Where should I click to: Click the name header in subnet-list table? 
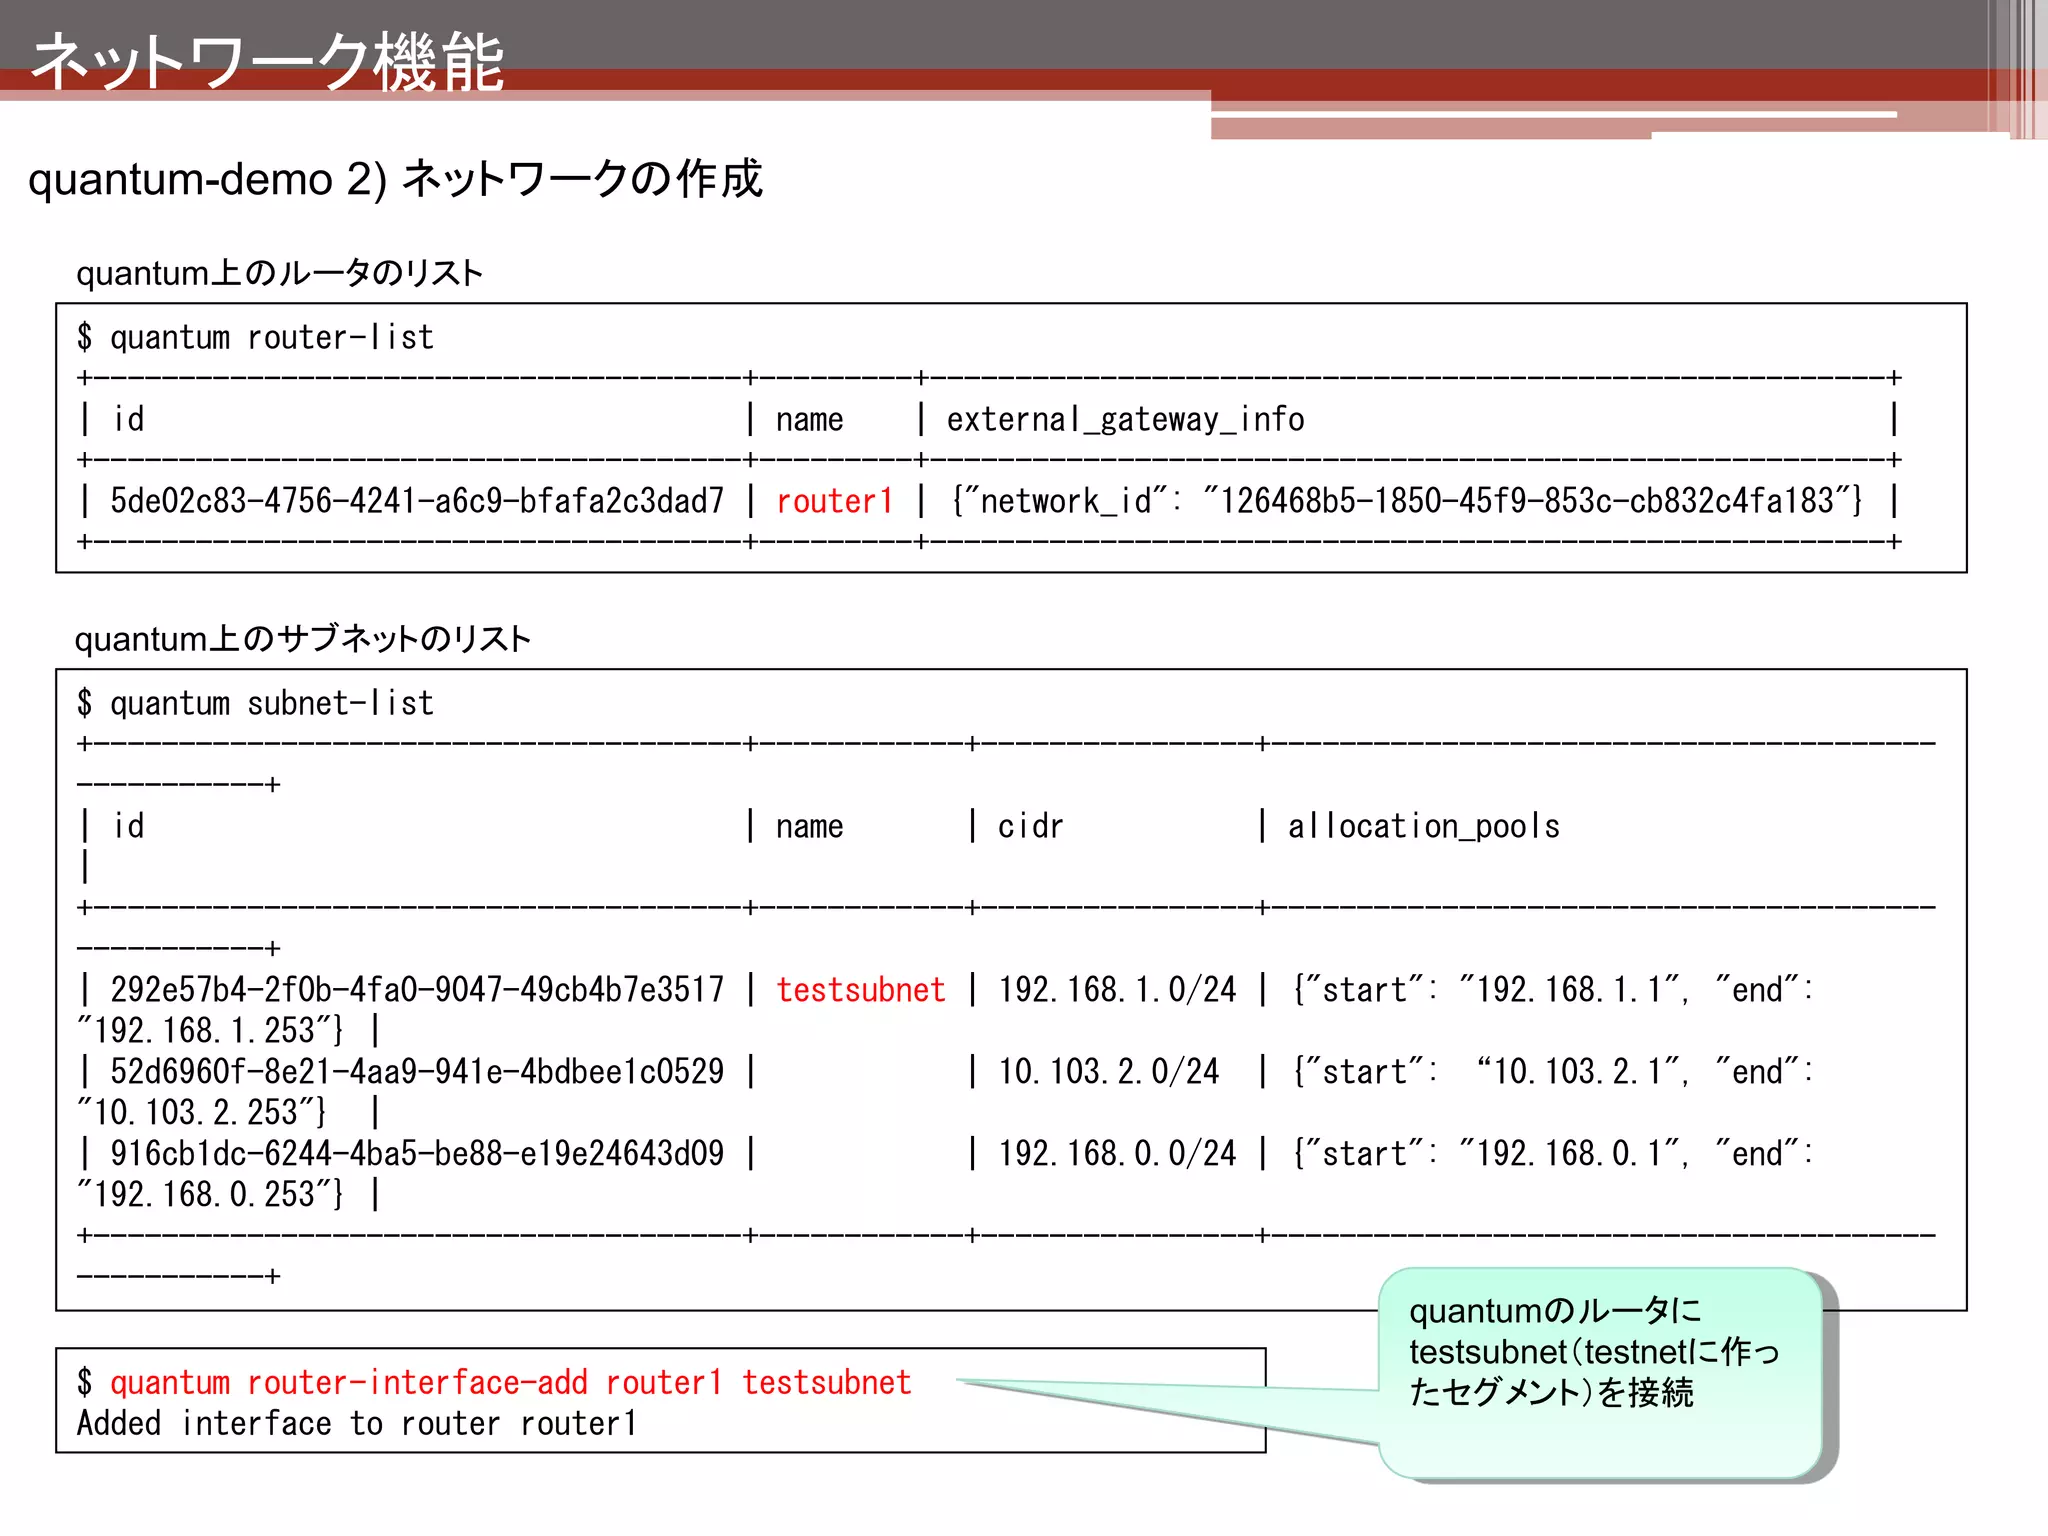tap(810, 827)
